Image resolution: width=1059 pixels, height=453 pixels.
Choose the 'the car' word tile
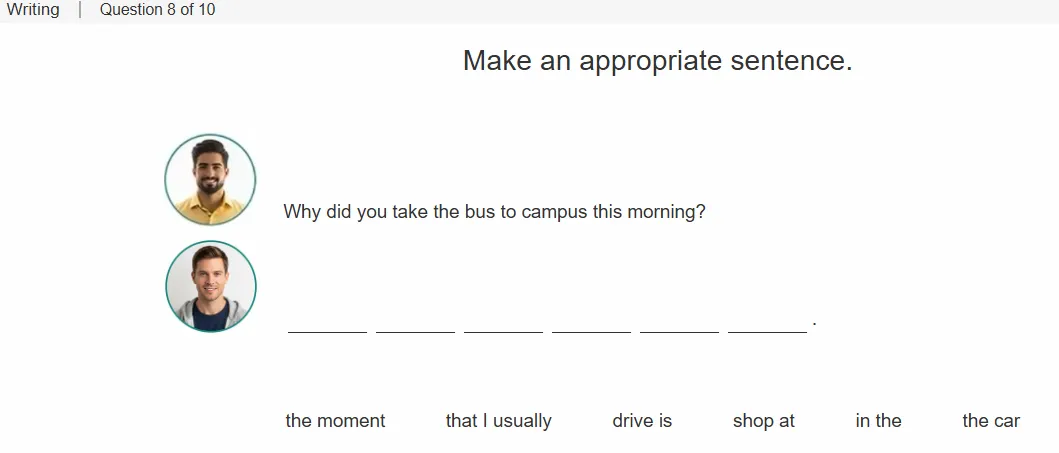(991, 421)
